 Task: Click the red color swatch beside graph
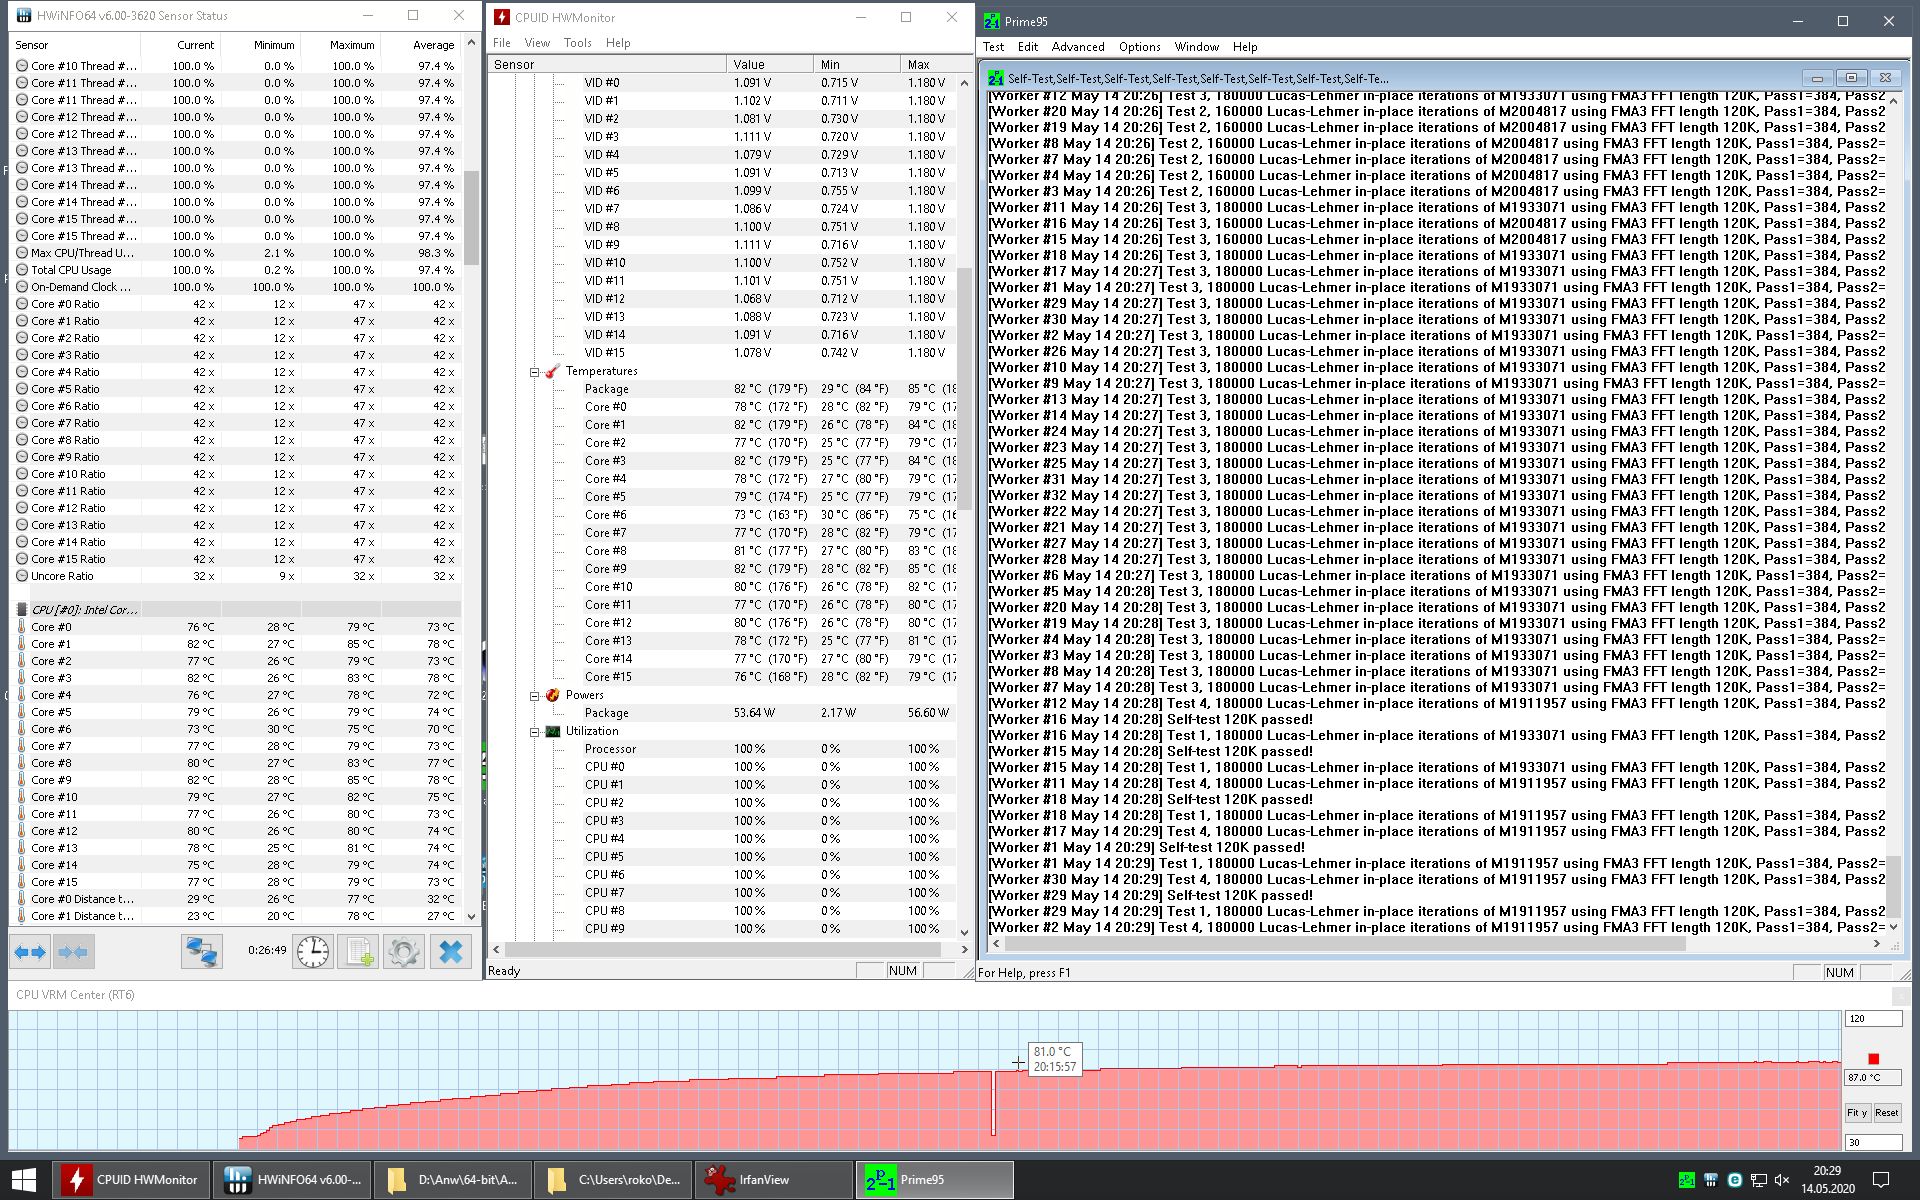[x=1873, y=1059]
